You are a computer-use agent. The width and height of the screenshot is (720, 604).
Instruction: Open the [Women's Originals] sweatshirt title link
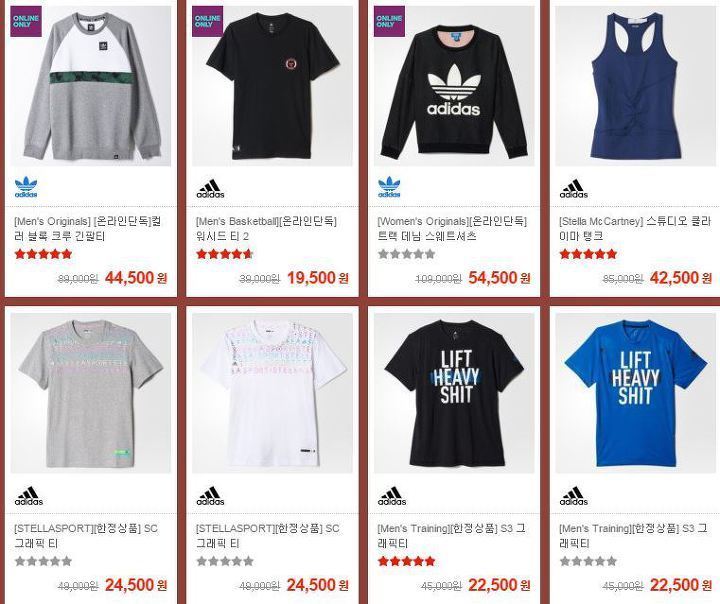(452, 229)
